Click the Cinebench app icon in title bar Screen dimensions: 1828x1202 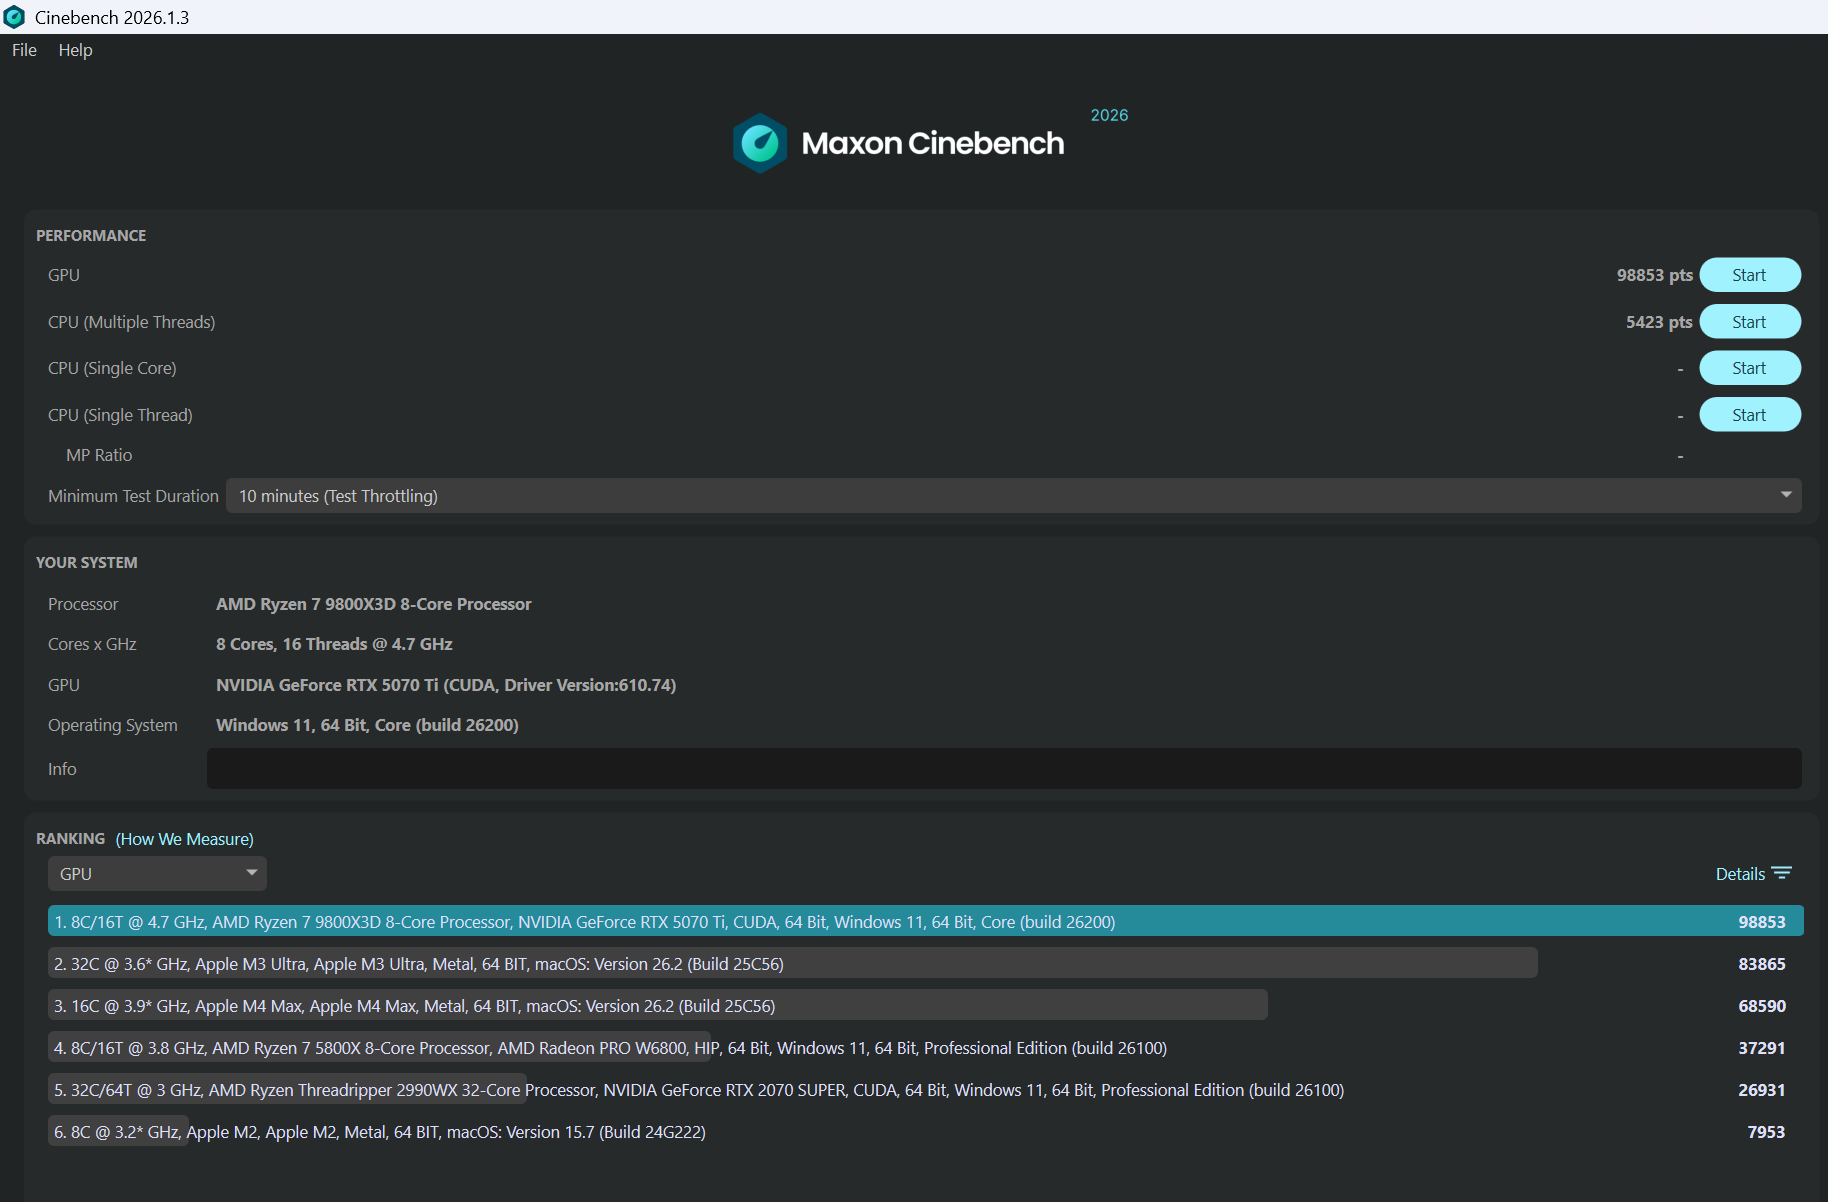14,17
